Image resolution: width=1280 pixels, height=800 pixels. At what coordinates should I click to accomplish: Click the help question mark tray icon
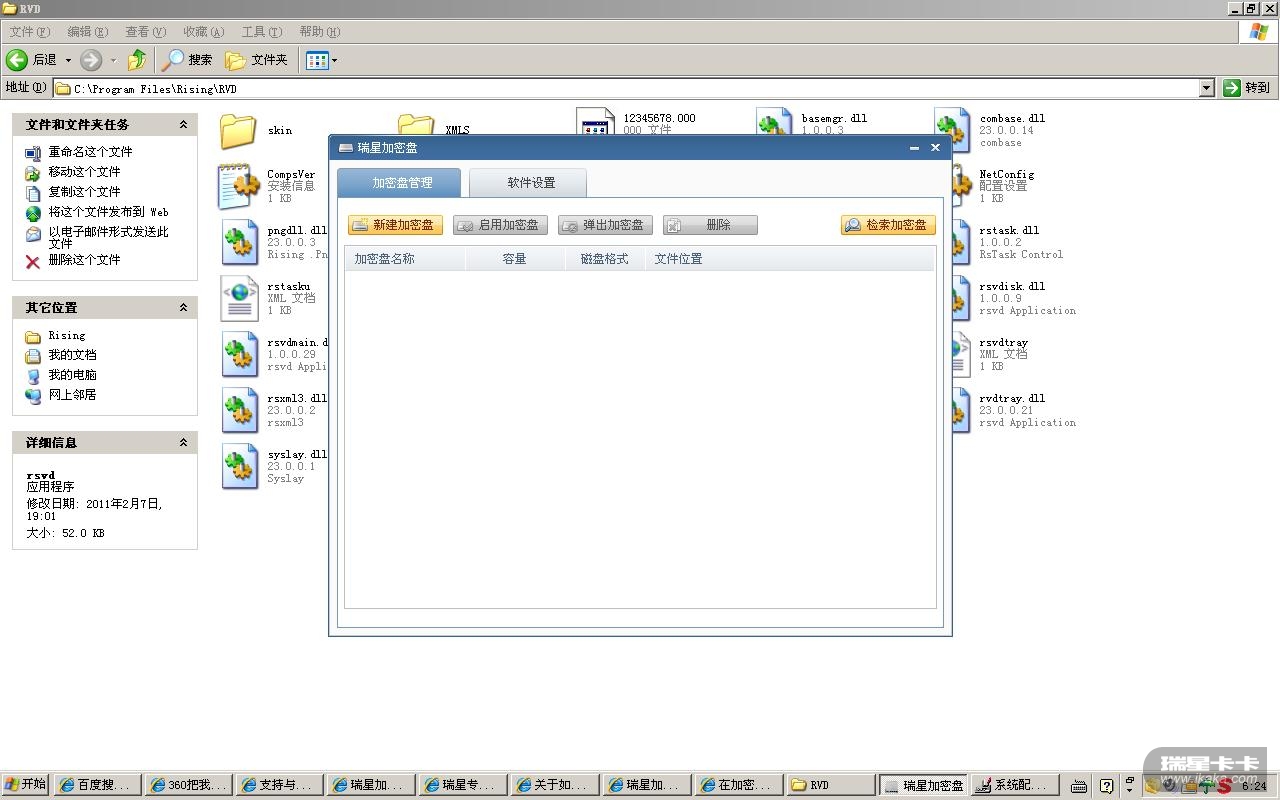1106,786
